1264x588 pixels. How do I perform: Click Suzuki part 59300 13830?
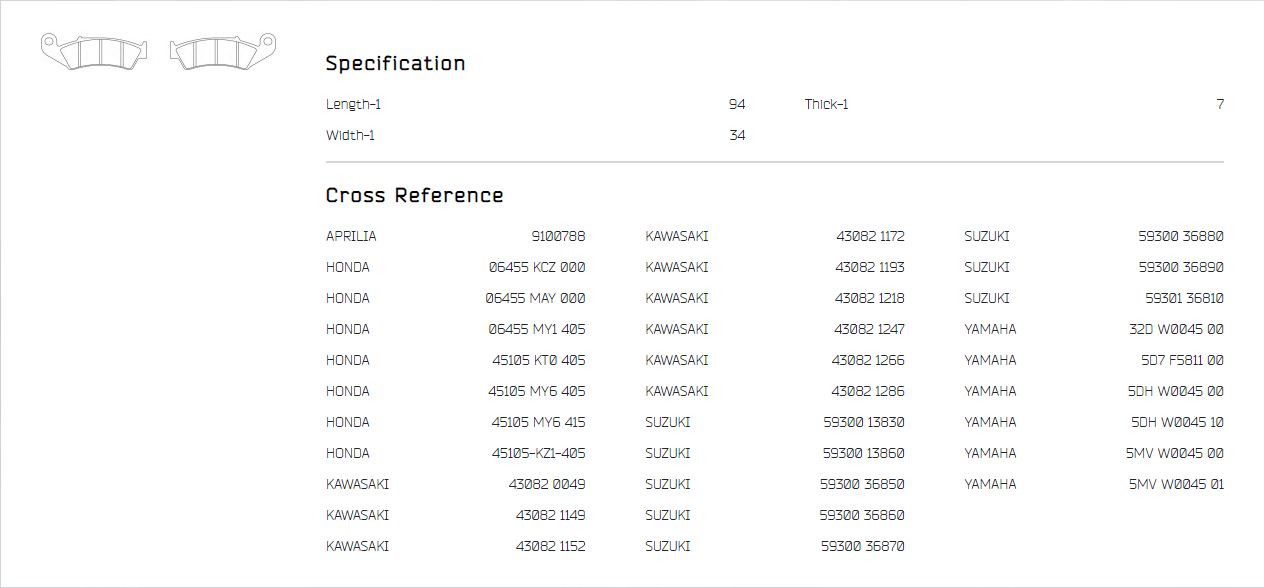864,422
